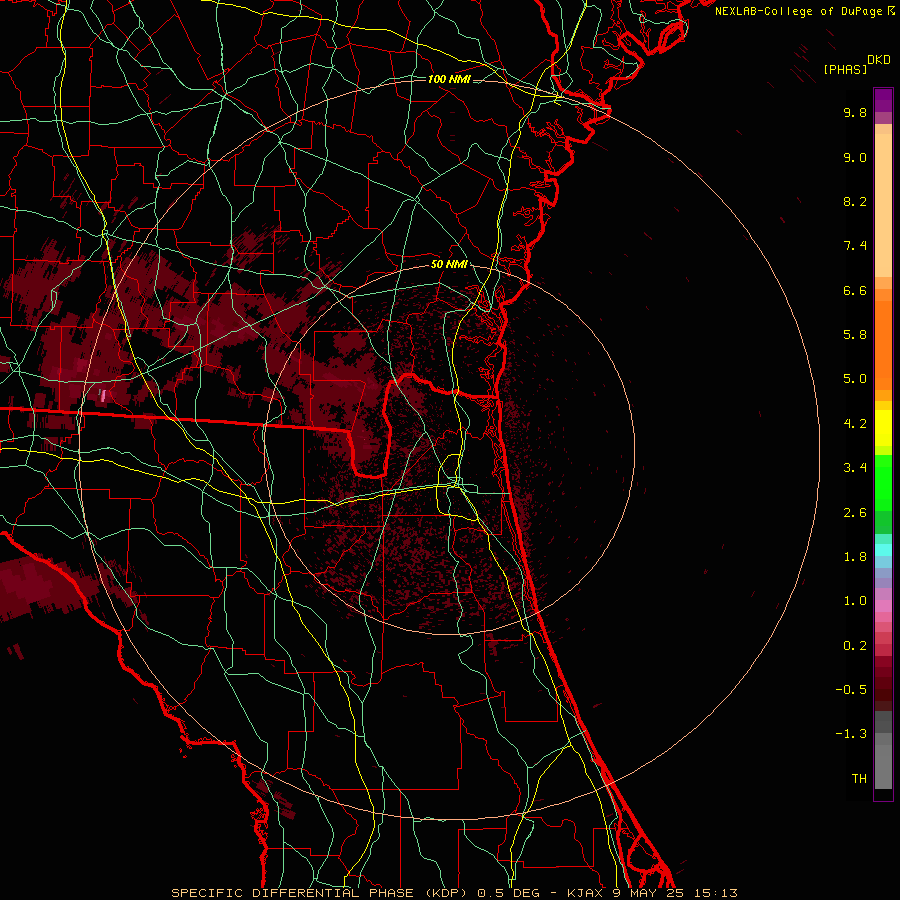This screenshot has width=900, height=900.
Task: Pick the purple segment at the top of the scale
Action: tap(883, 100)
